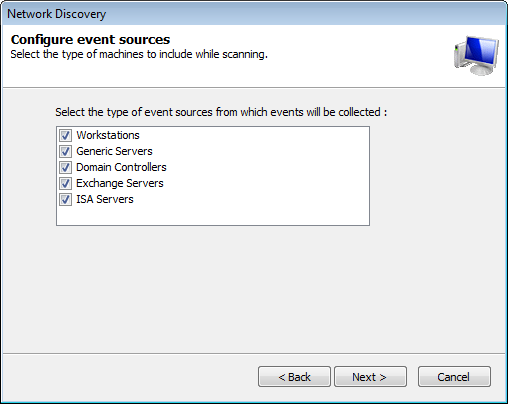Cancel the Network Discovery wizard
Screen dimensions: 508x404
(x=454, y=377)
